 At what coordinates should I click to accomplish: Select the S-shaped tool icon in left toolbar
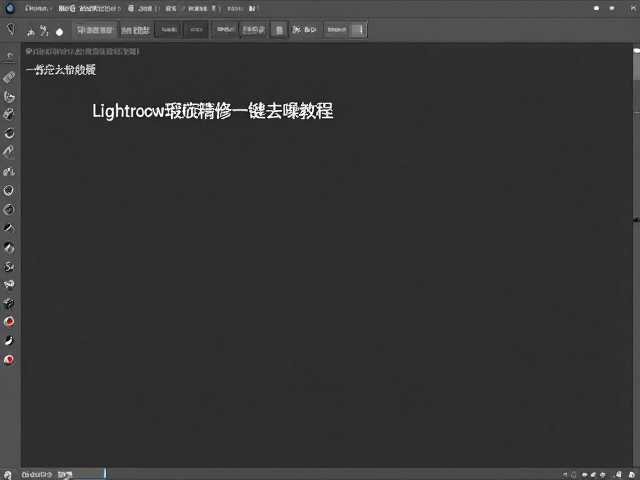[x=9, y=267]
